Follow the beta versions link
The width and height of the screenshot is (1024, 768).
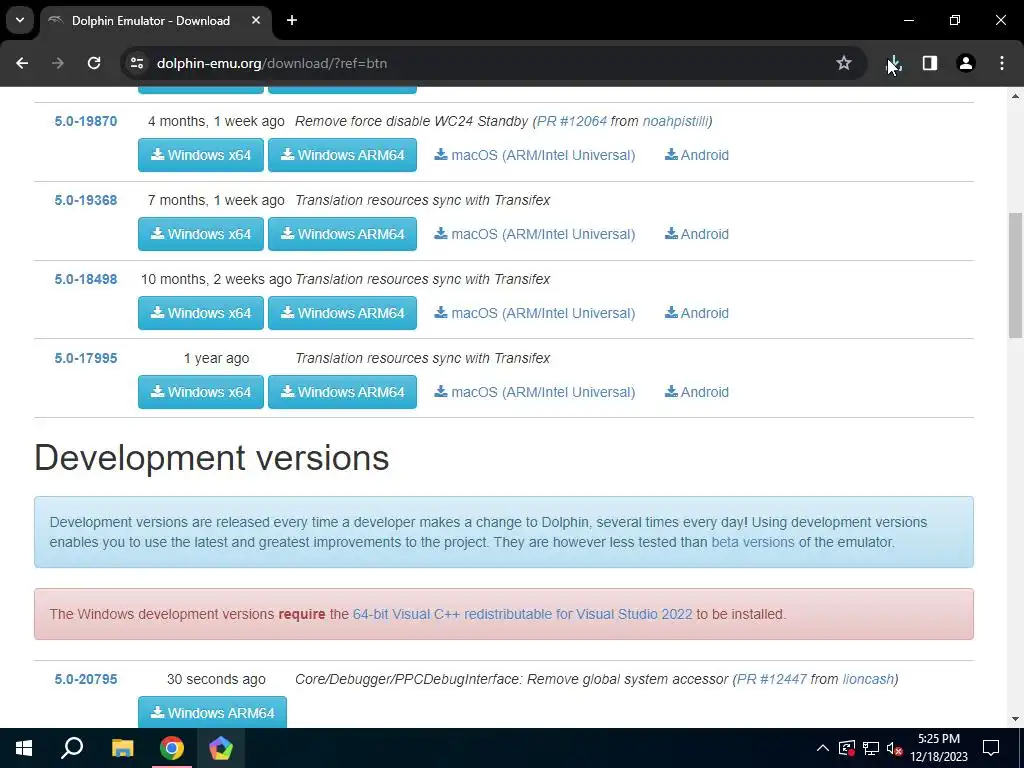pyautogui.click(x=753, y=543)
